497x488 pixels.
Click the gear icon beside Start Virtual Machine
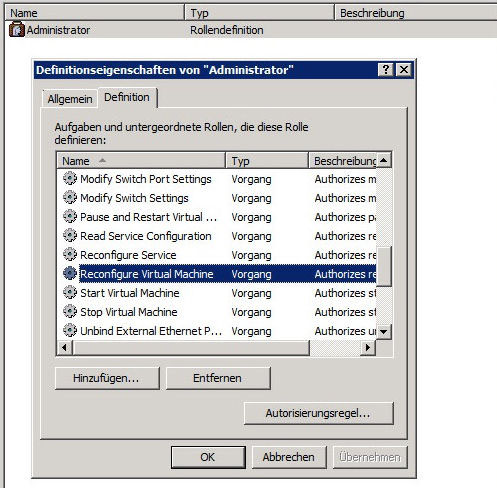coord(70,292)
